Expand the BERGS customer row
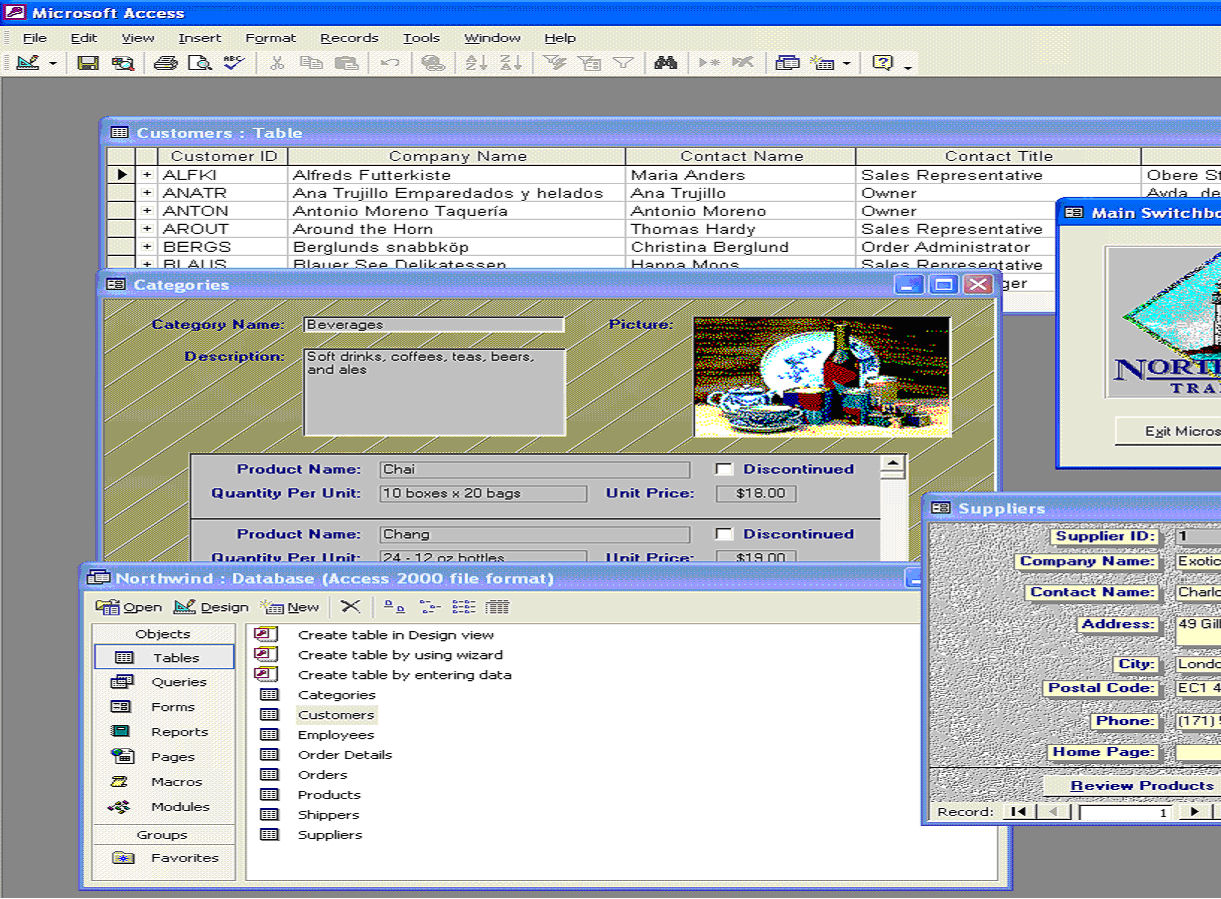The height and width of the screenshot is (899, 1221). [147, 247]
